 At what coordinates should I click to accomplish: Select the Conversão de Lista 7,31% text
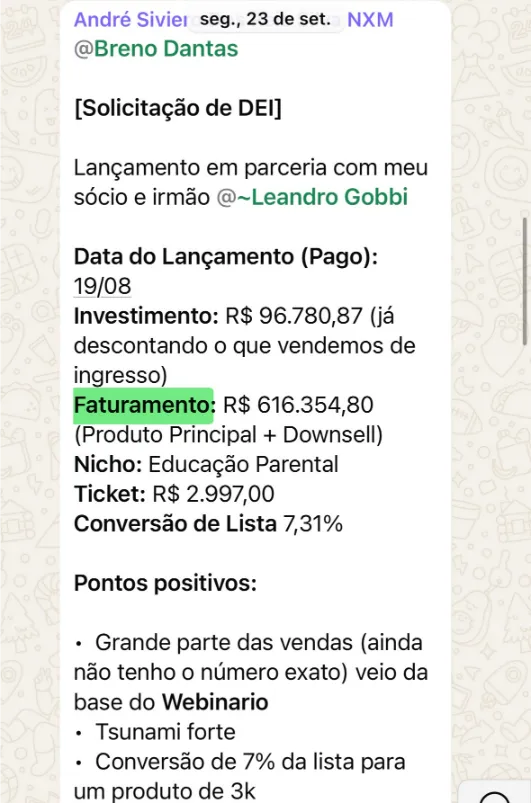coord(208,524)
